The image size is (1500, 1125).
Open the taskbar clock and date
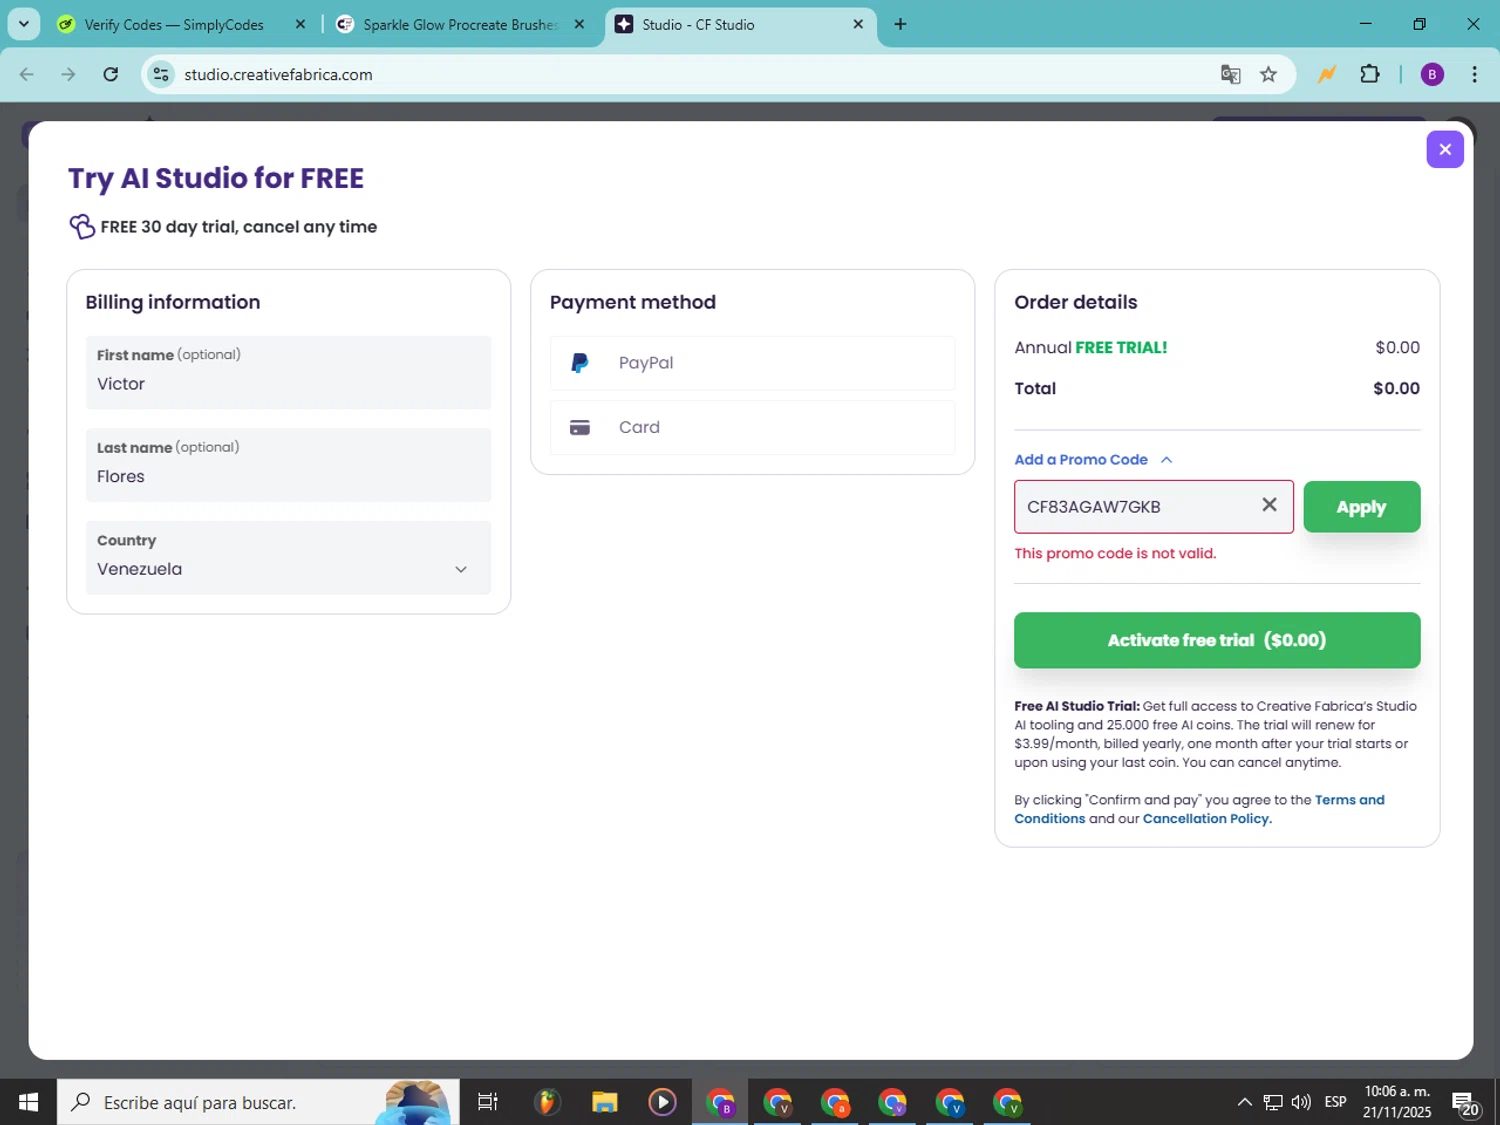(x=1397, y=1102)
